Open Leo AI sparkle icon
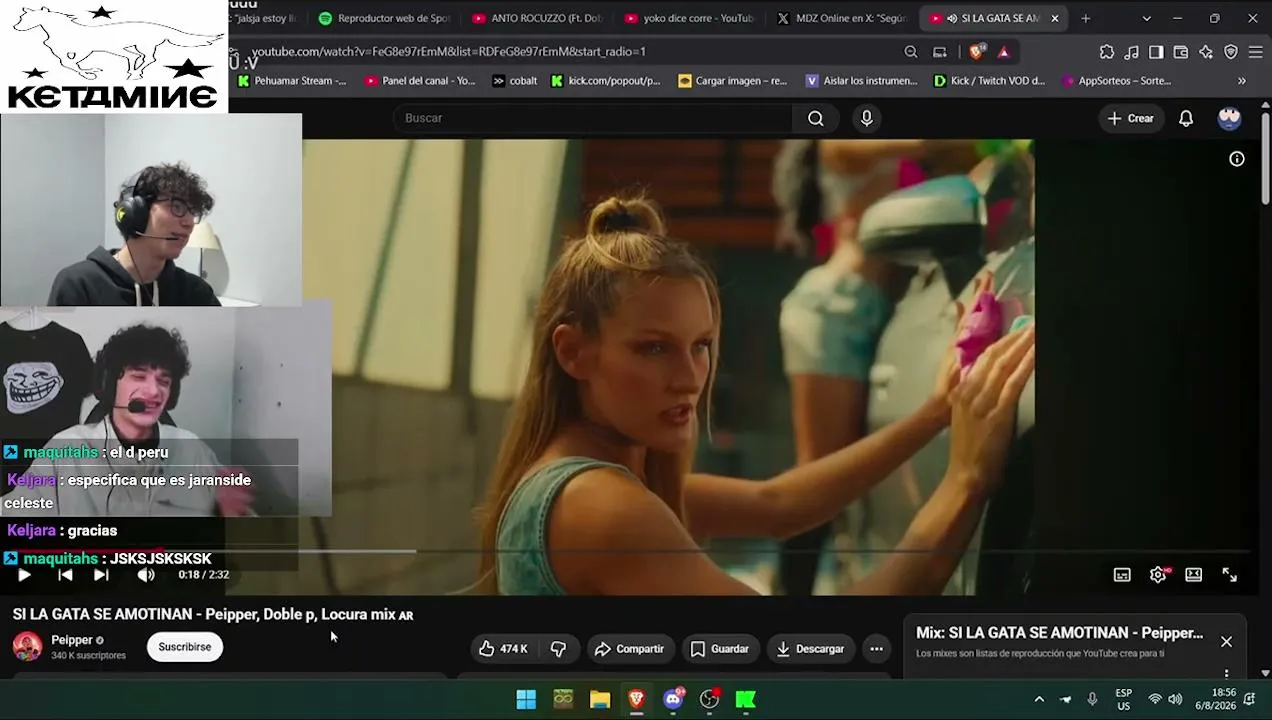Viewport: 1272px width, 720px height. point(1206,52)
